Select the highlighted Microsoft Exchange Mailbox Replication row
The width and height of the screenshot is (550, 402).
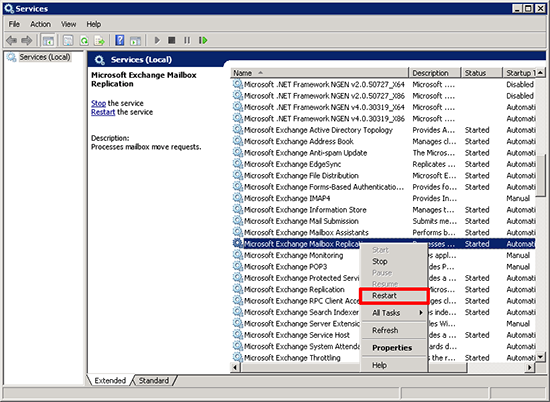pos(383,243)
